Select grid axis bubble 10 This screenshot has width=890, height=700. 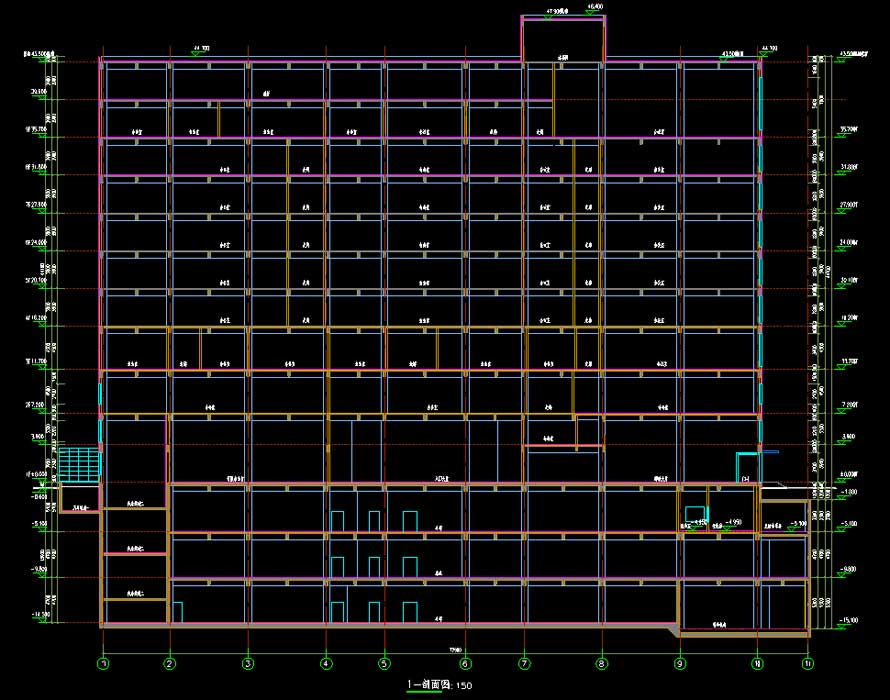757,663
